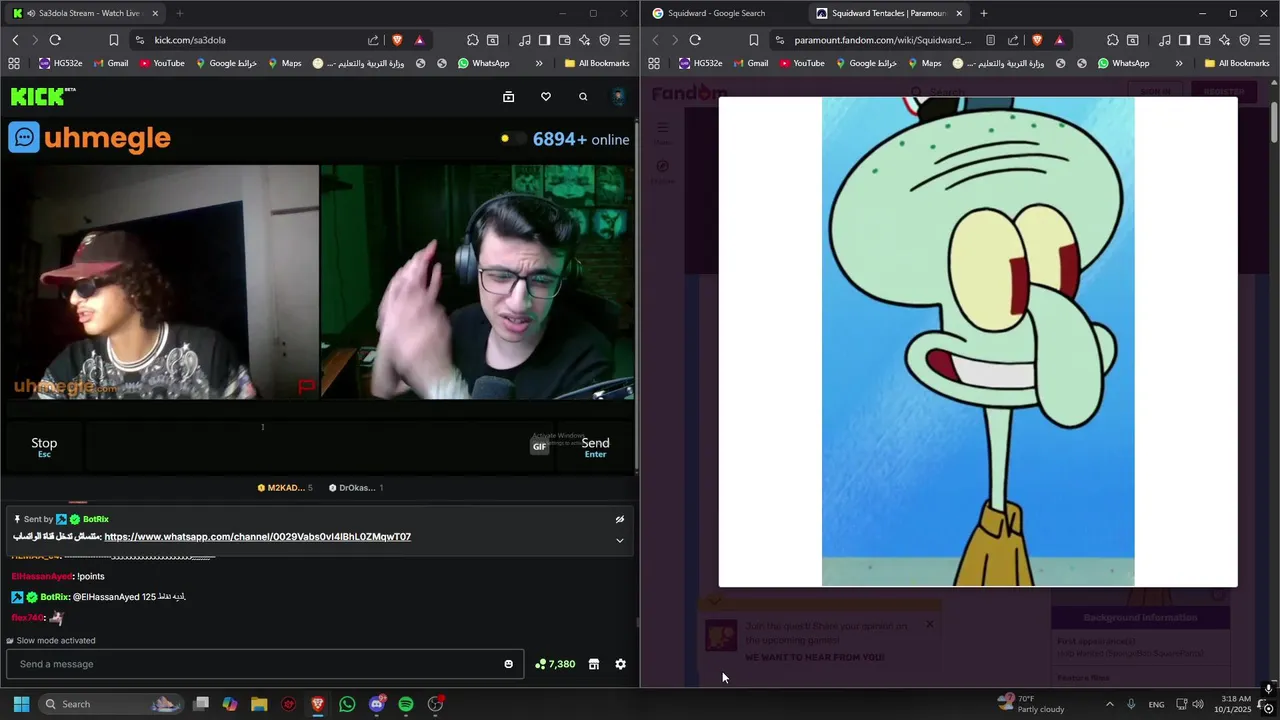Screen dimensions: 1280x720
Task: Open a new tab in Kick window
Action: (179, 13)
